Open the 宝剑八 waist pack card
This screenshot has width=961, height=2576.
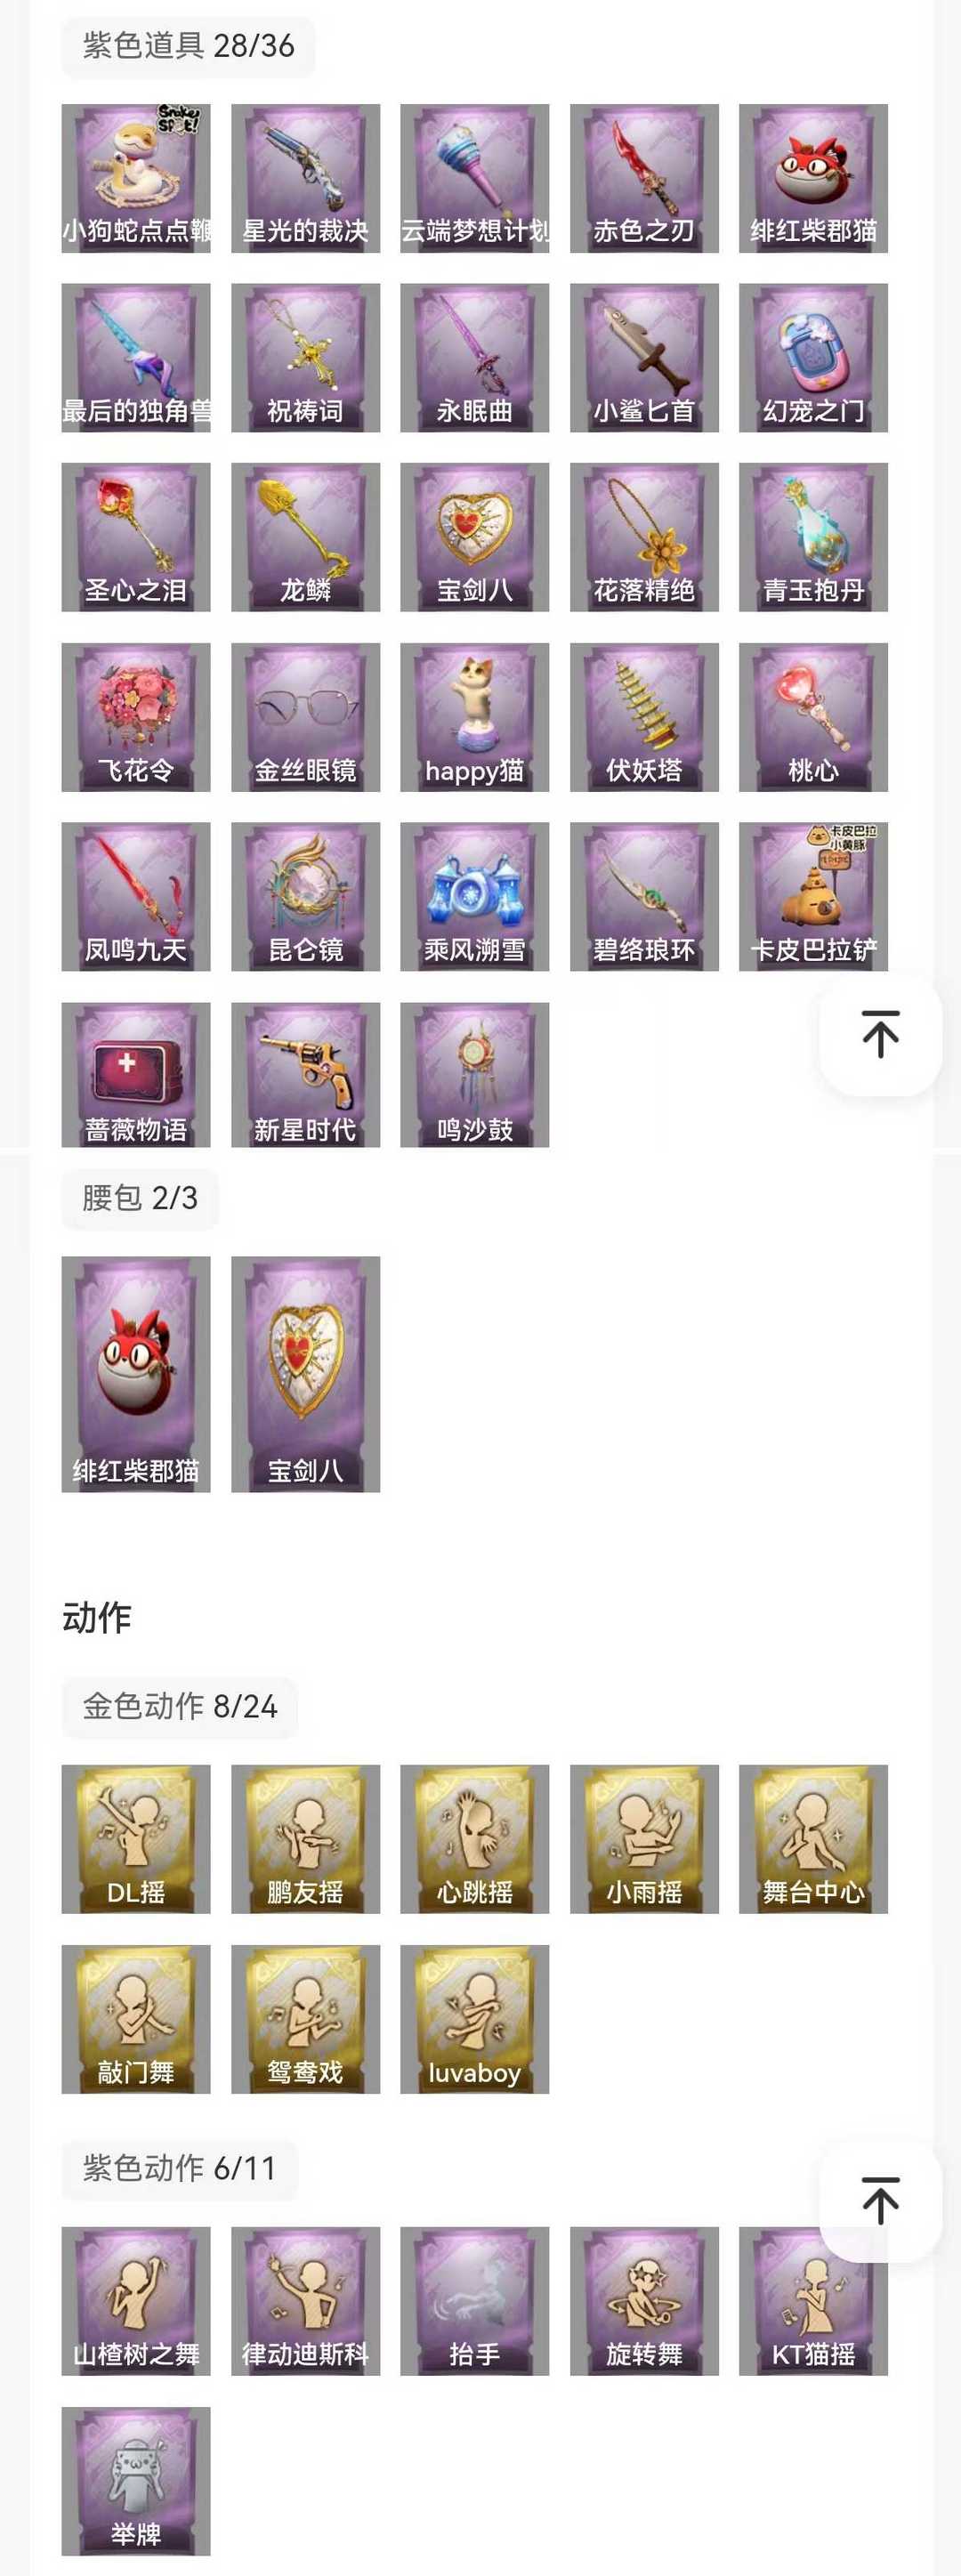coord(305,1374)
